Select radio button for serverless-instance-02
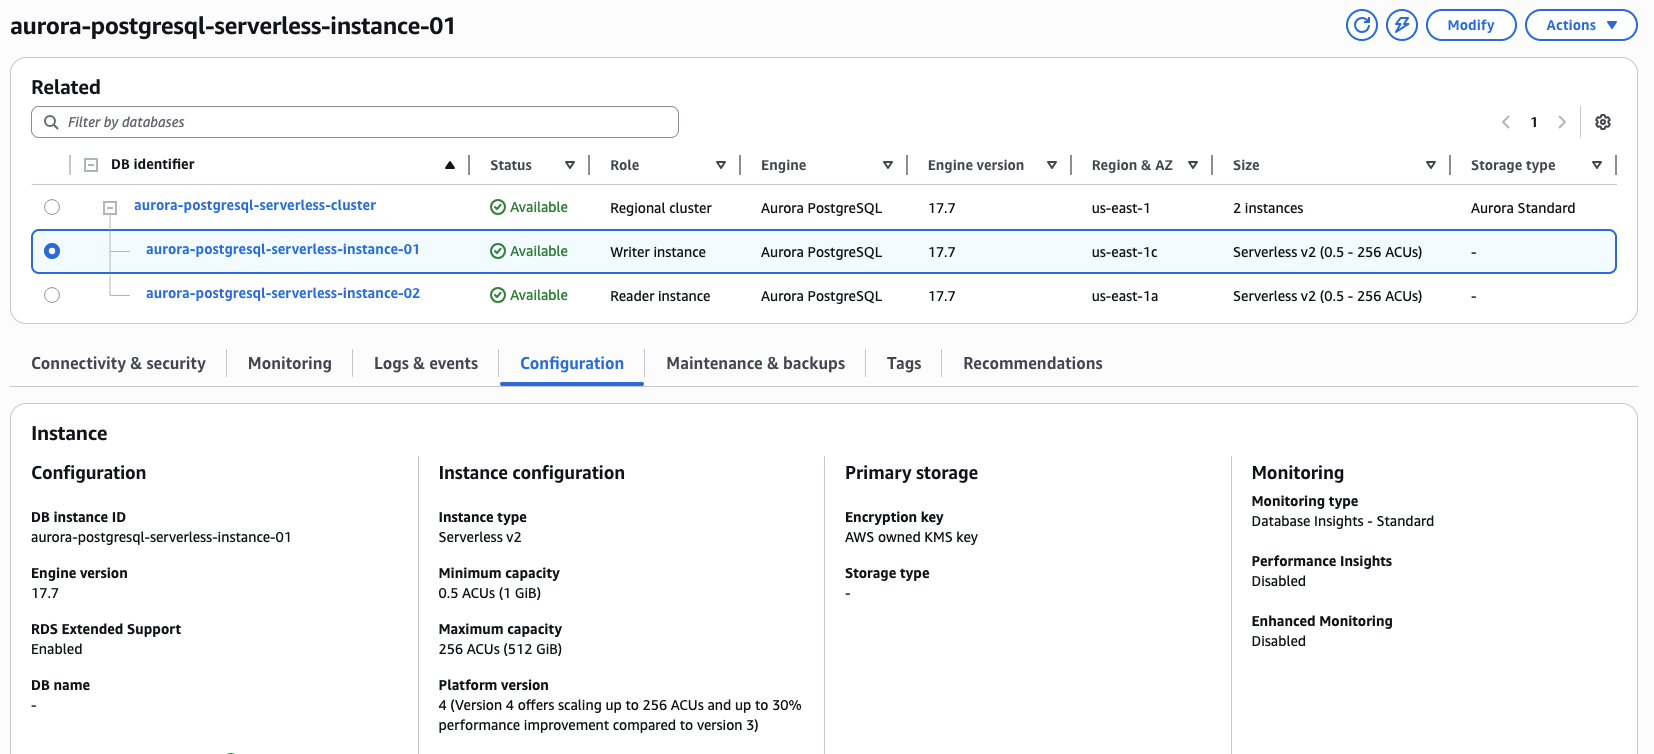 click(52, 295)
